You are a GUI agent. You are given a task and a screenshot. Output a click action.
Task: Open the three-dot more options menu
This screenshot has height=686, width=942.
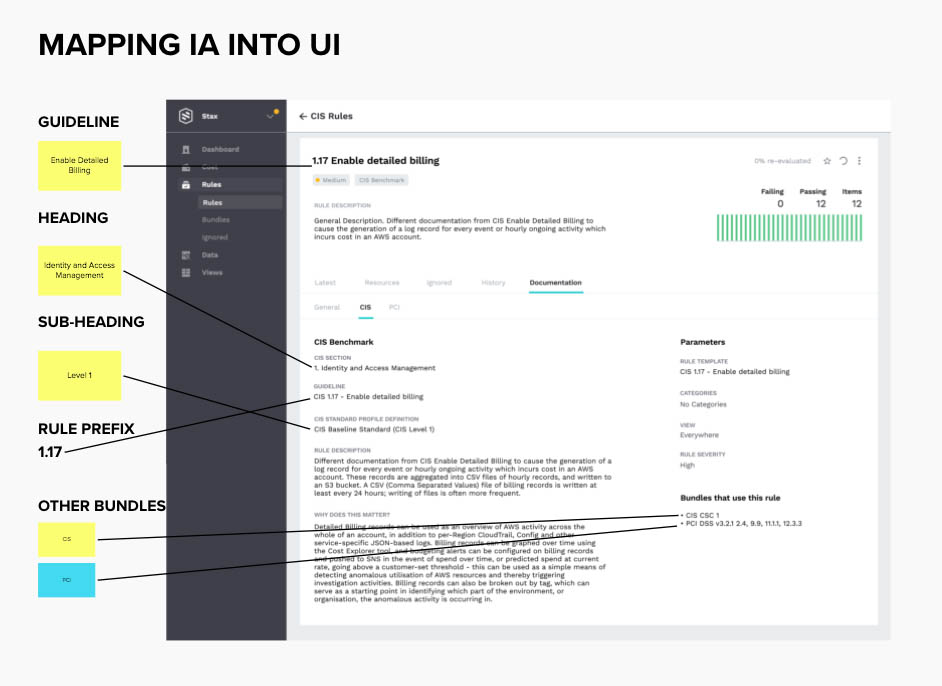coord(859,161)
